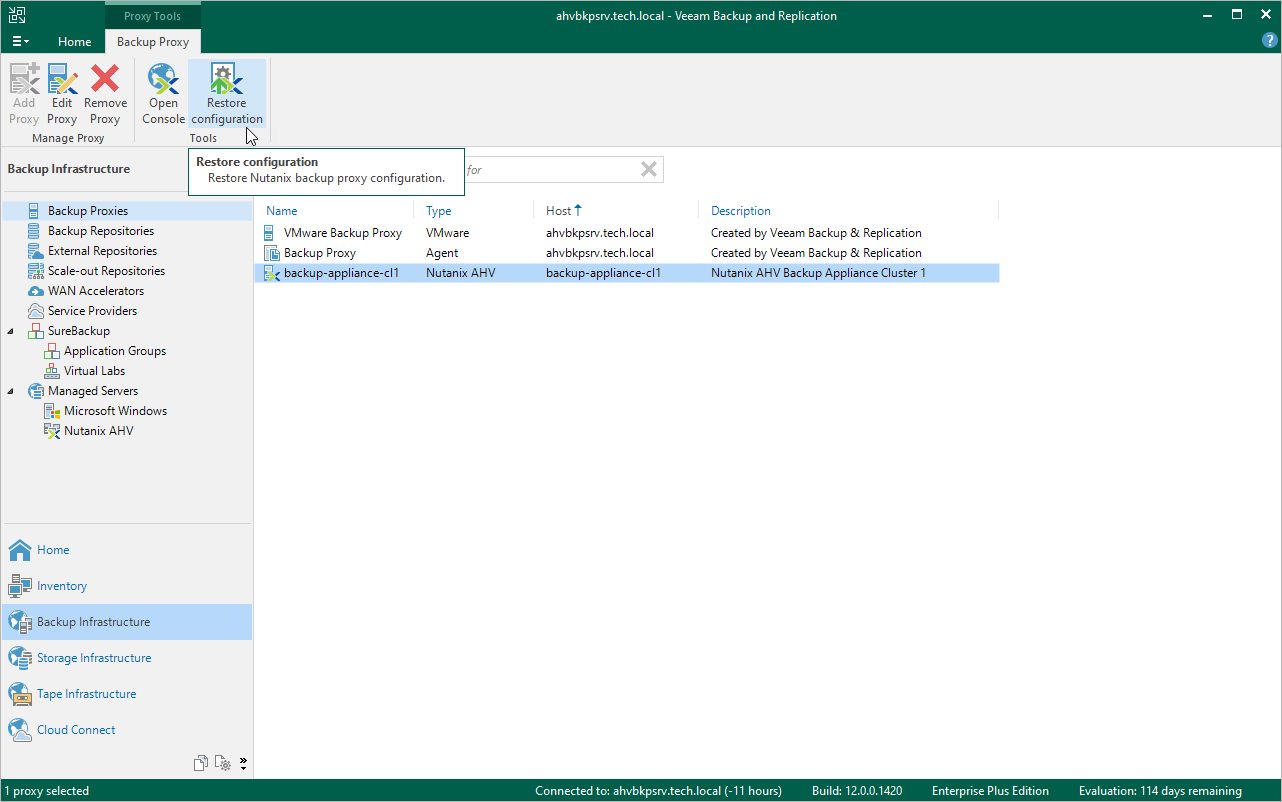Select WAN Accelerators in the tree
Image resolution: width=1282 pixels, height=802 pixels.
click(96, 291)
